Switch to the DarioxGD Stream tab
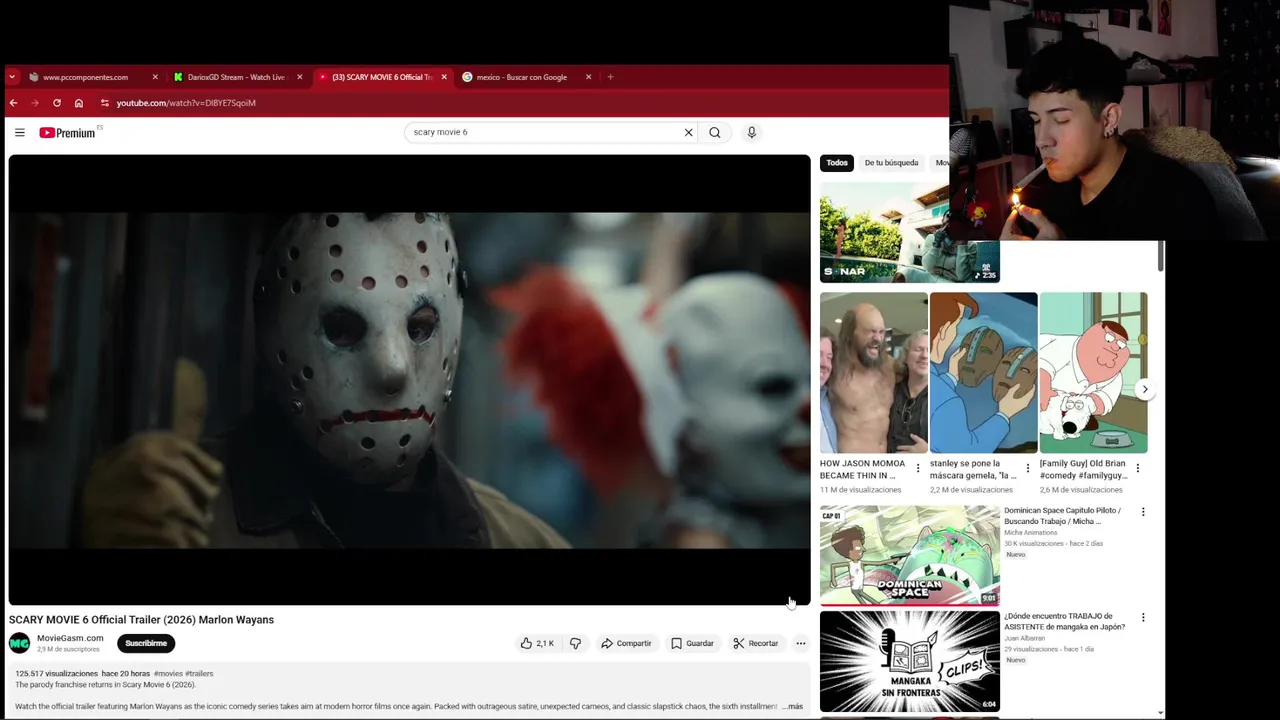Image resolution: width=1280 pixels, height=720 pixels. pyautogui.click(x=236, y=77)
